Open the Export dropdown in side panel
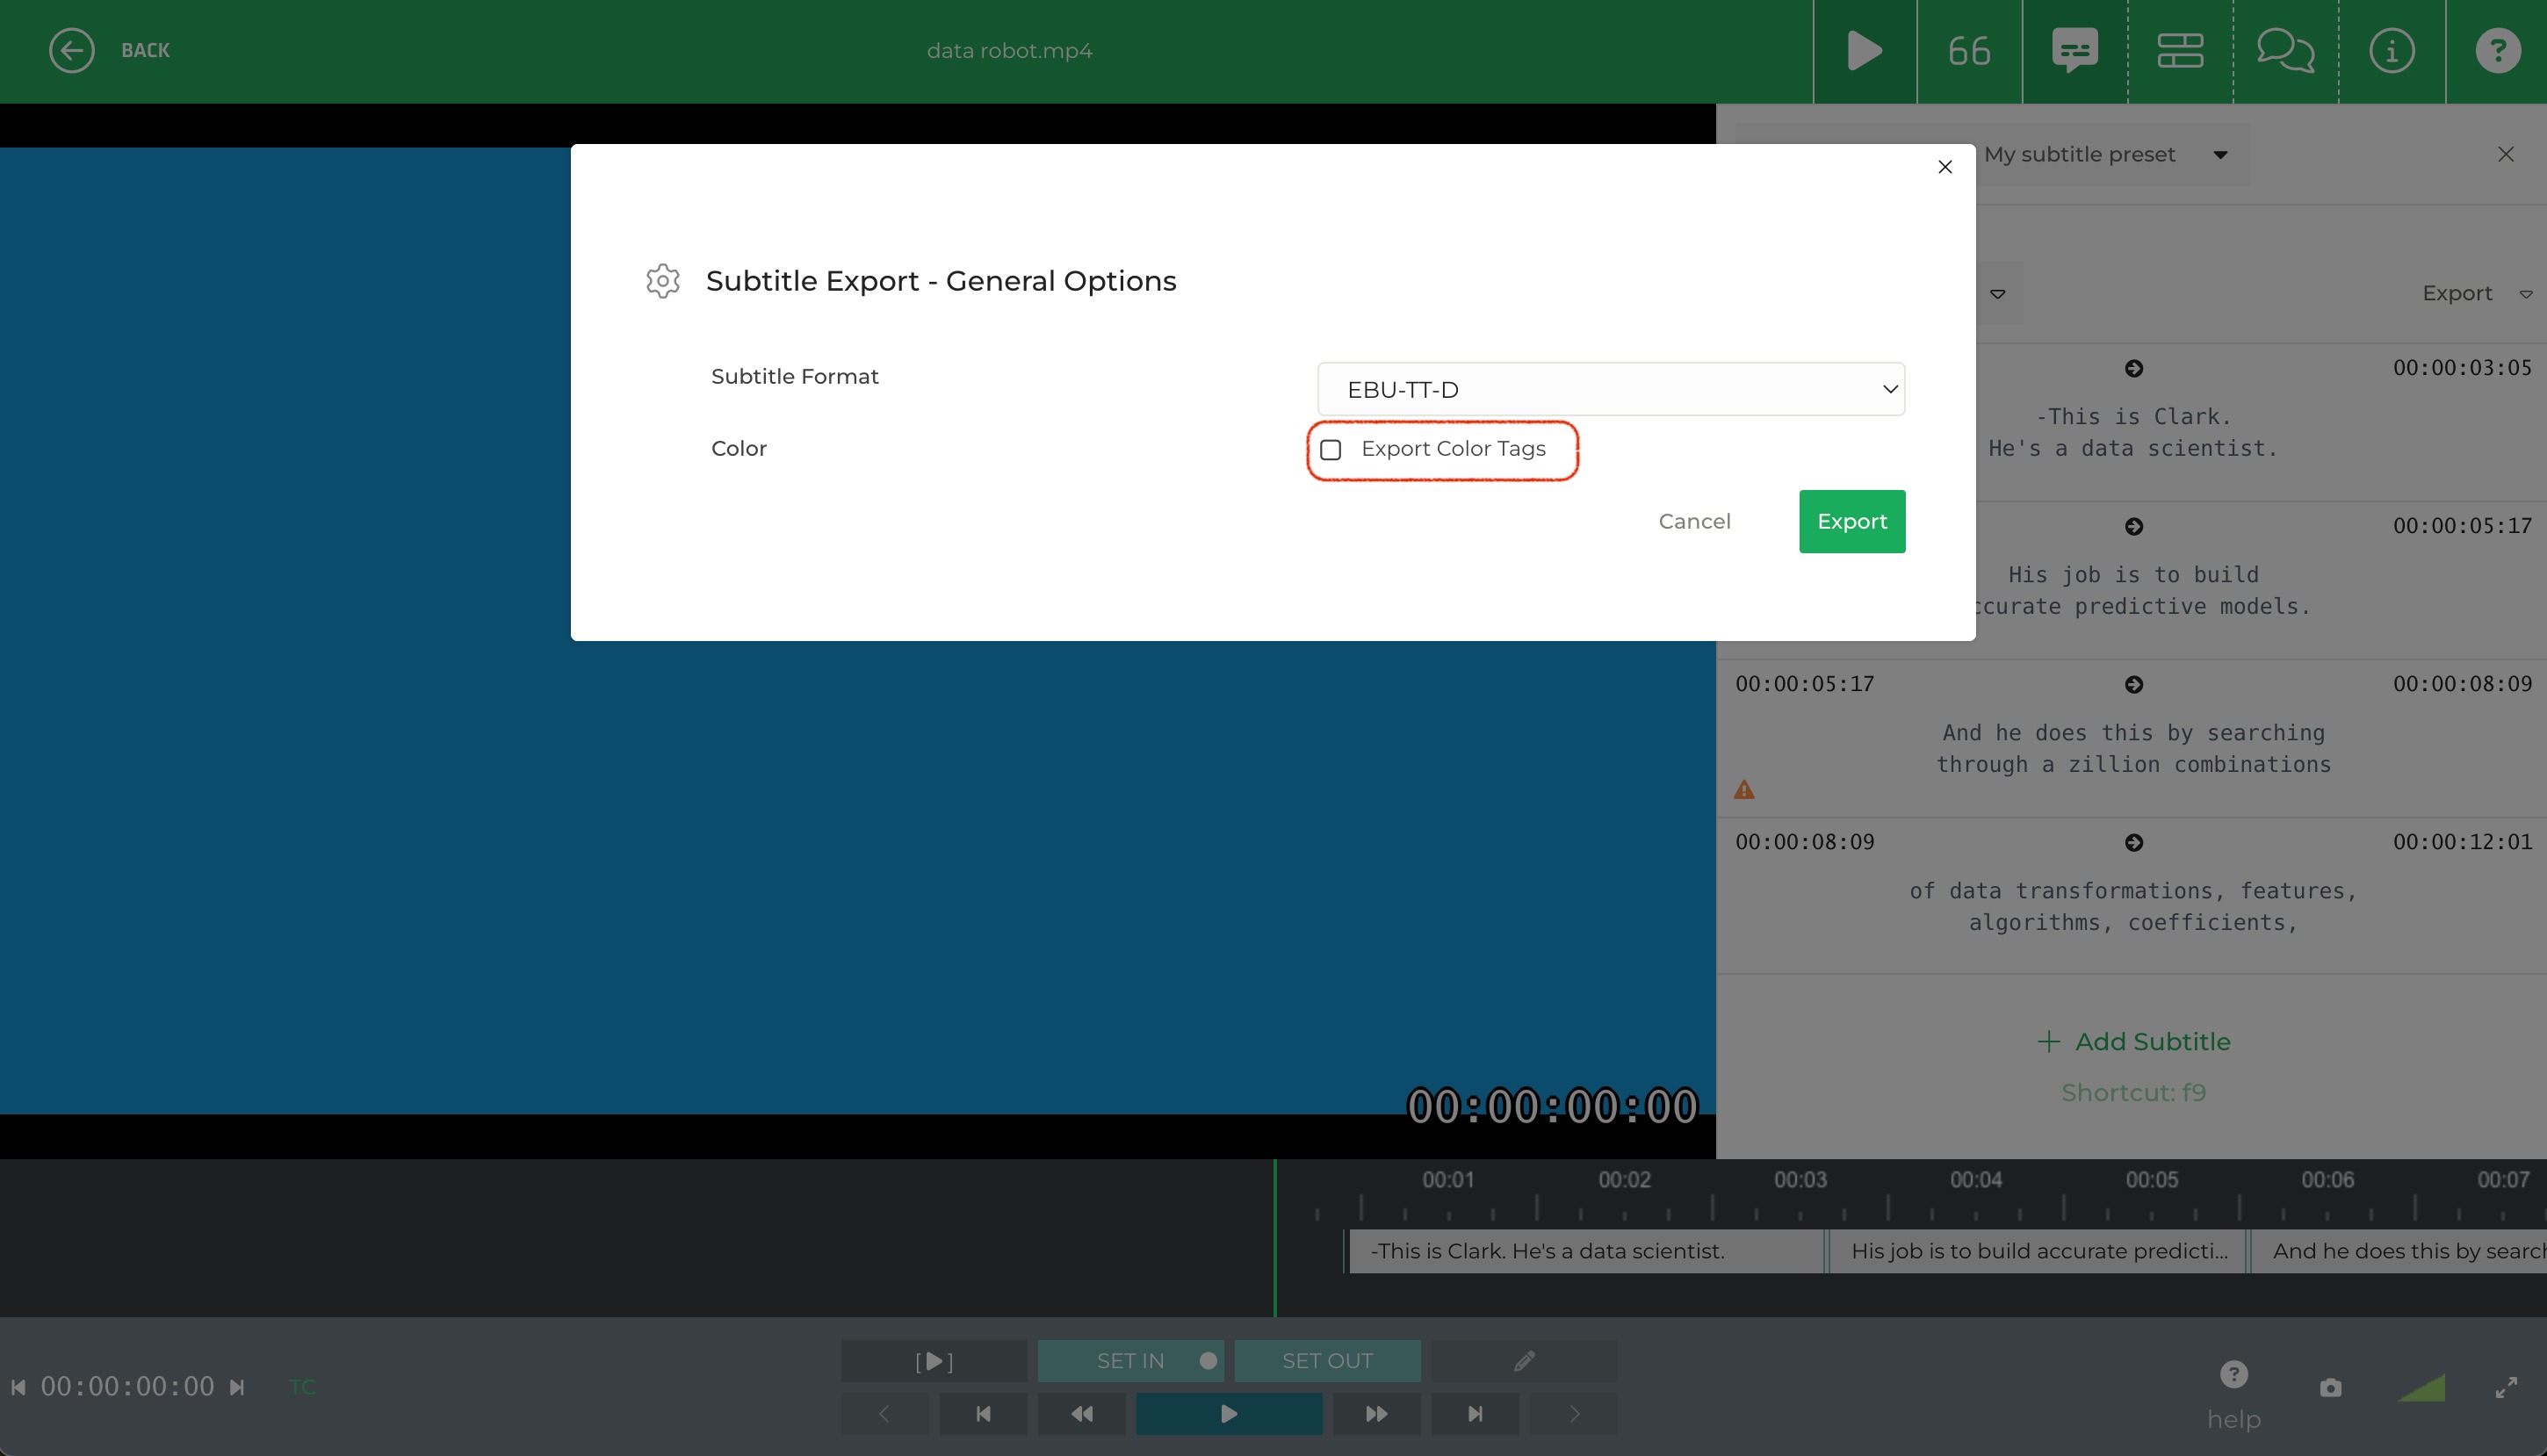The image size is (2547, 1456). click(2475, 293)
